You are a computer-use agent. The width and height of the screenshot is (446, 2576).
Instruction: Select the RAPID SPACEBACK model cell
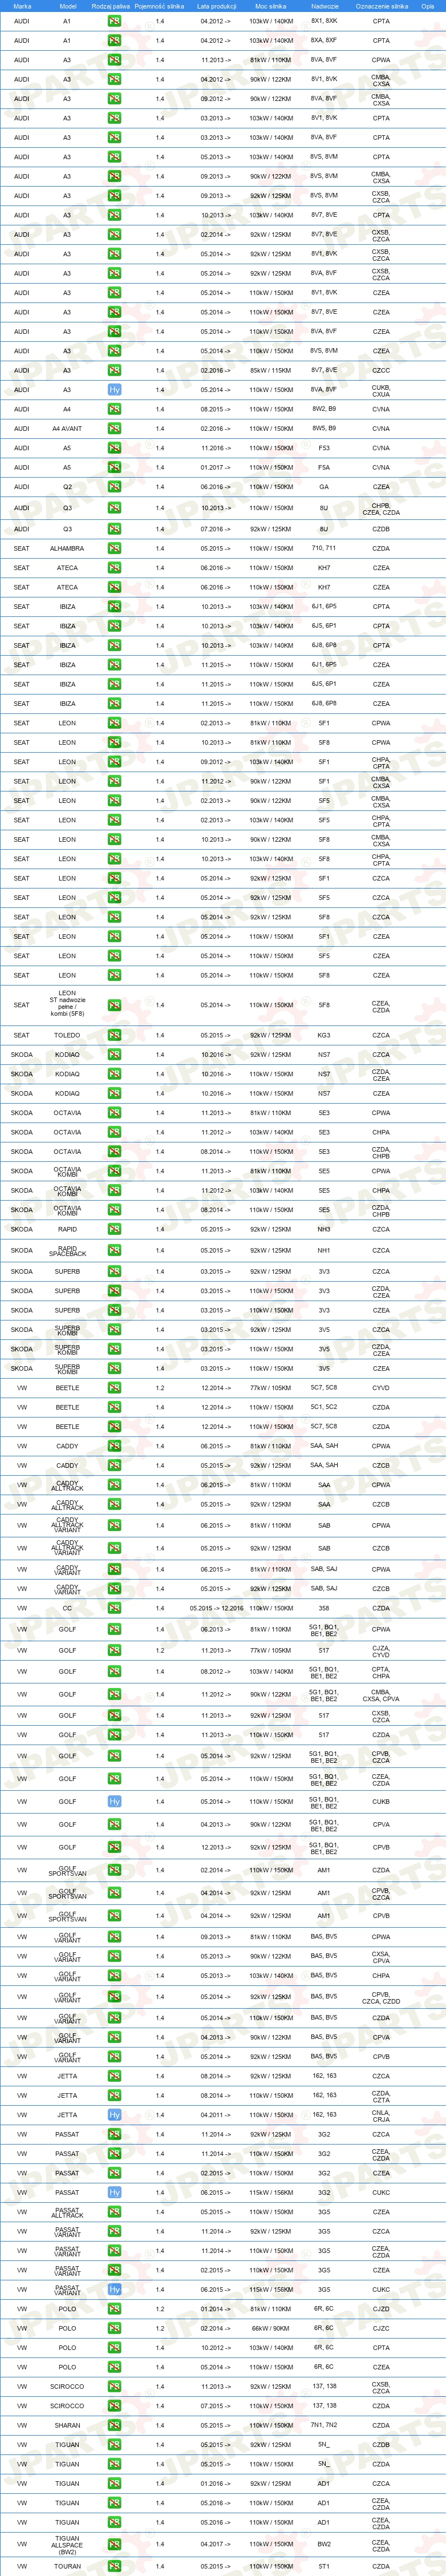pyautogui.click(x=67, y=1250)
